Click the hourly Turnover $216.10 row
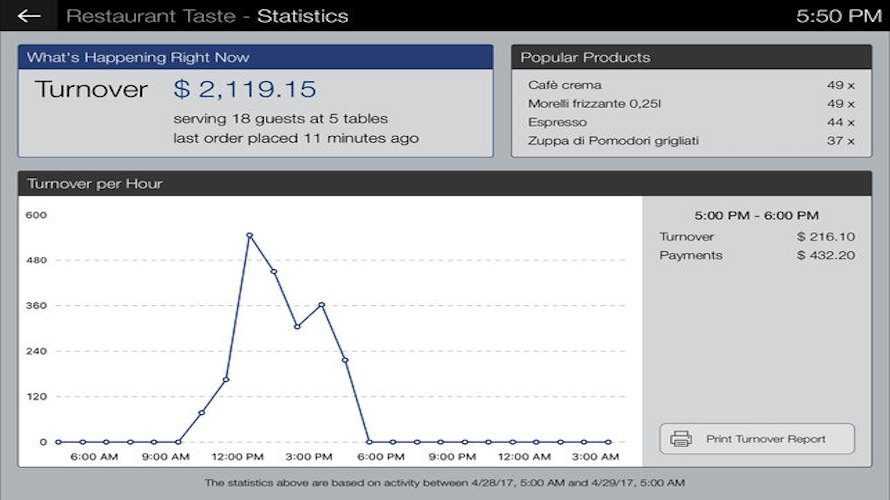The width and height of the screenshot is (890, 500). click(x=756, y=237)
